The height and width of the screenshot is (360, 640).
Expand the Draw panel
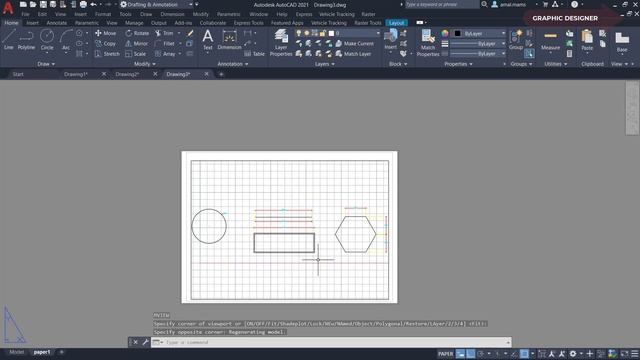pyautogui.click(x=46, y=64)
